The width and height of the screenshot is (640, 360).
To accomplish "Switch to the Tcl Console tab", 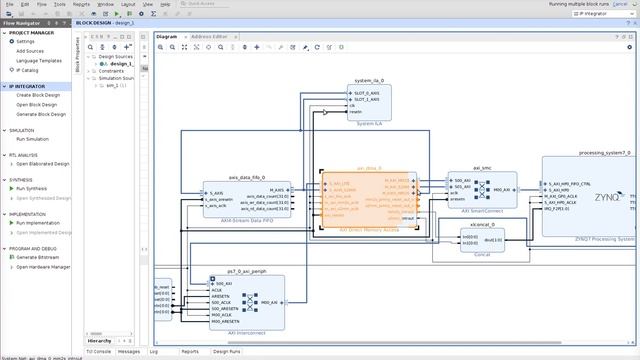I will tap(98, 351).
